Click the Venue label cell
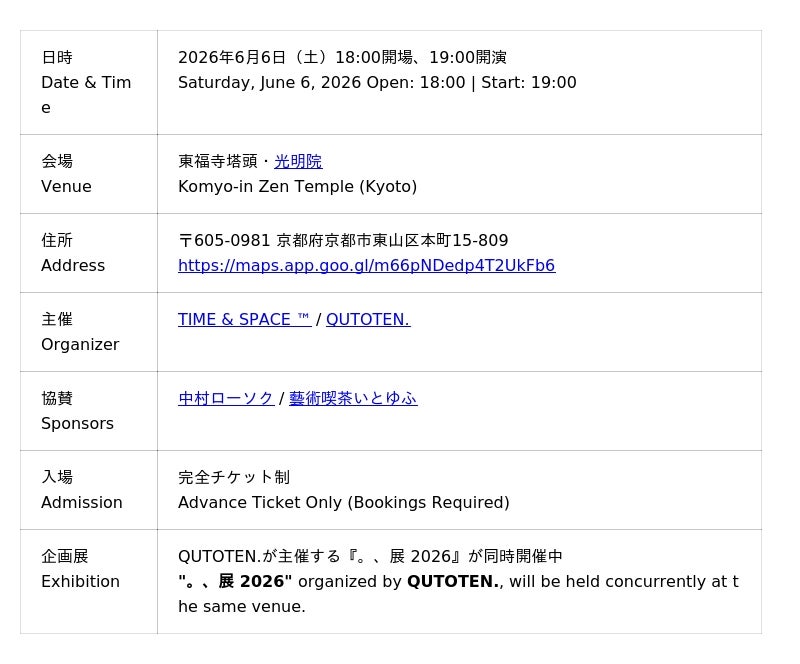 (89, 174)
